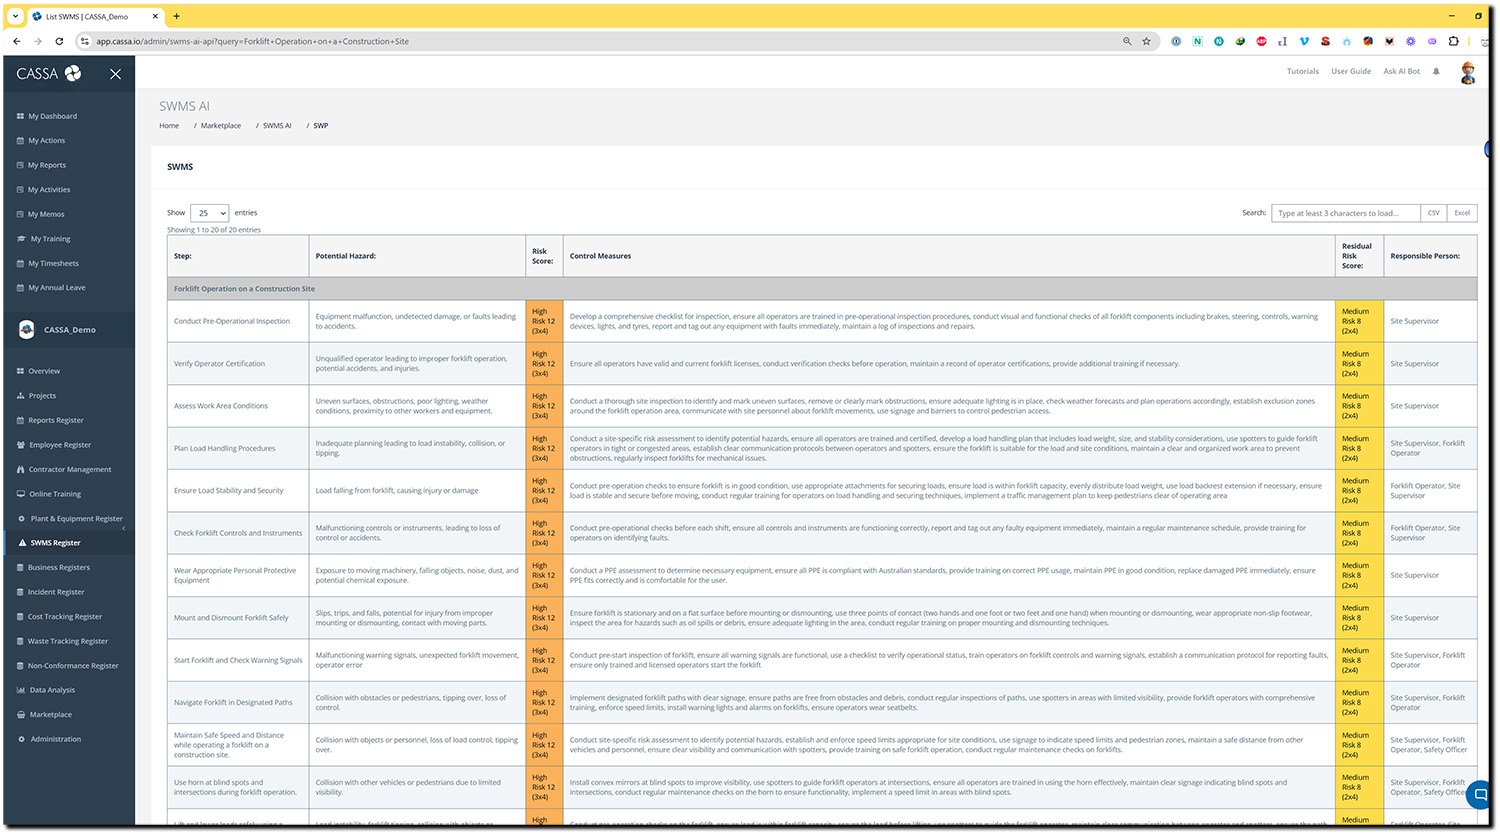Screen dimensions: 1500x838
Task: Go to Plant & Equipment Register
Action: click(76, 519)
